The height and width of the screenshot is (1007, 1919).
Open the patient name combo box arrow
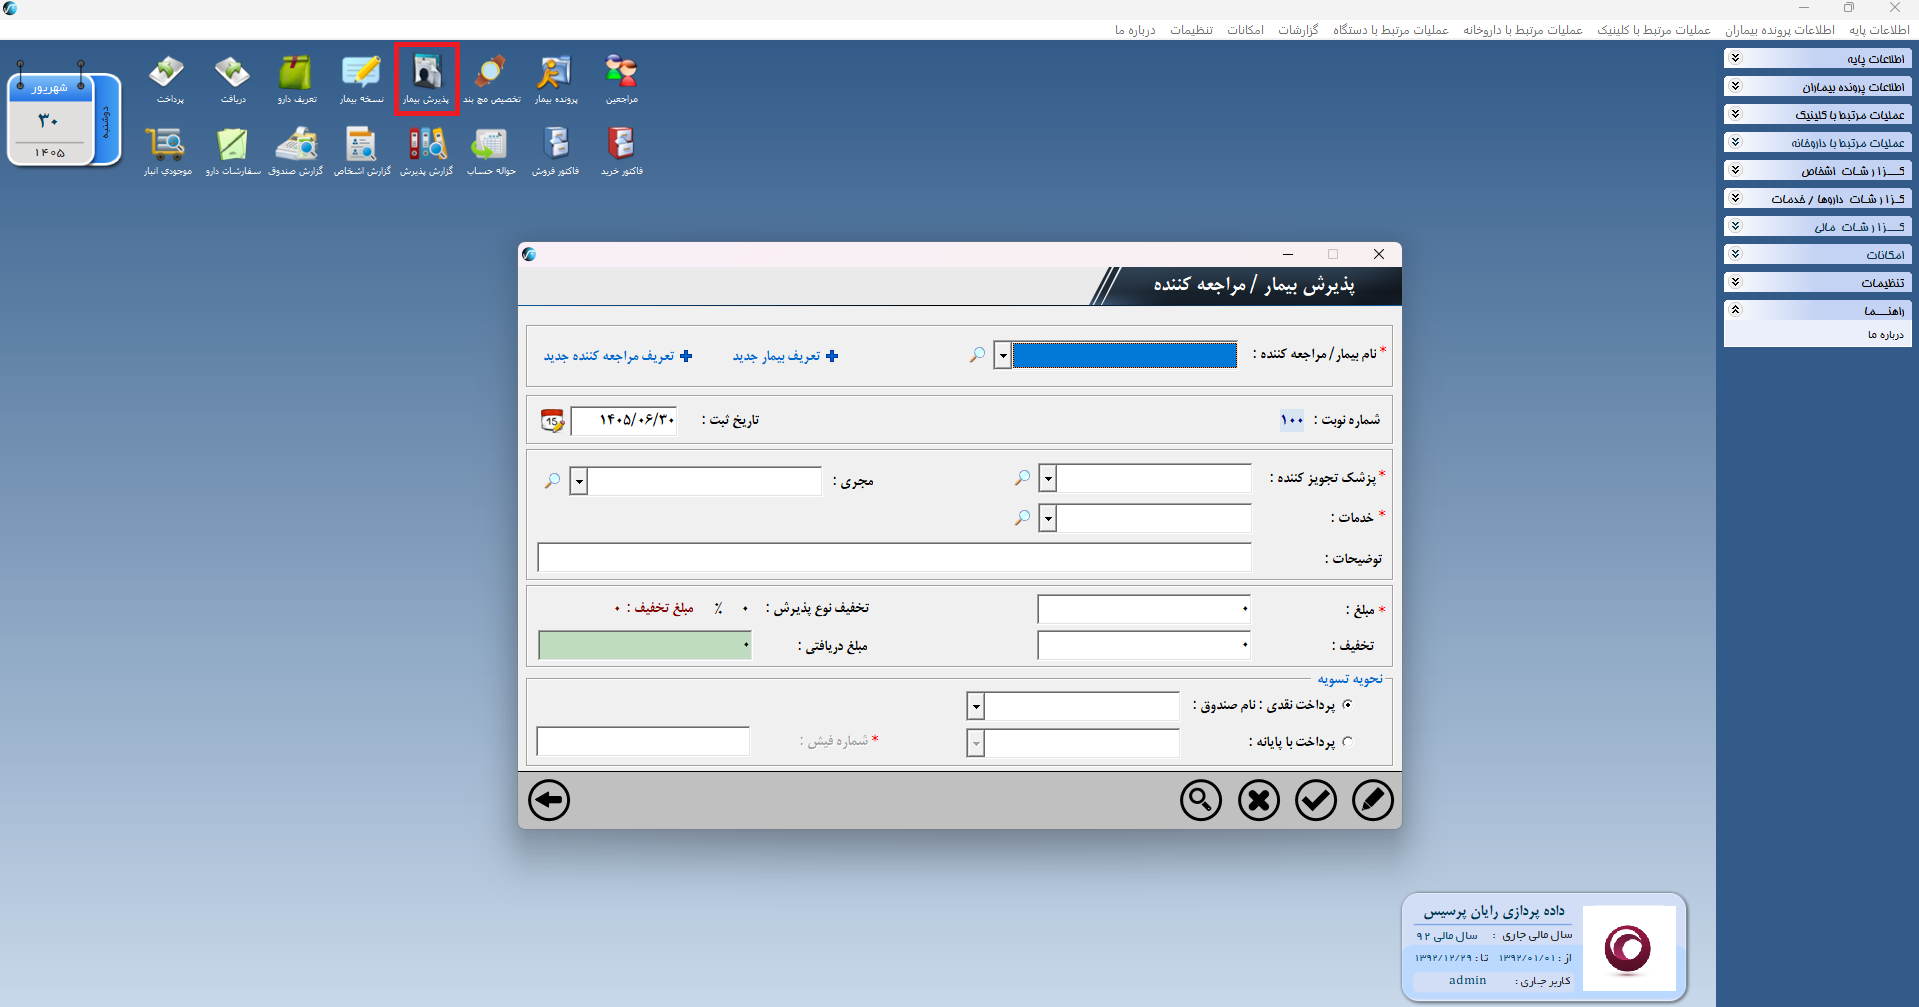click(x=1002, y=355)
